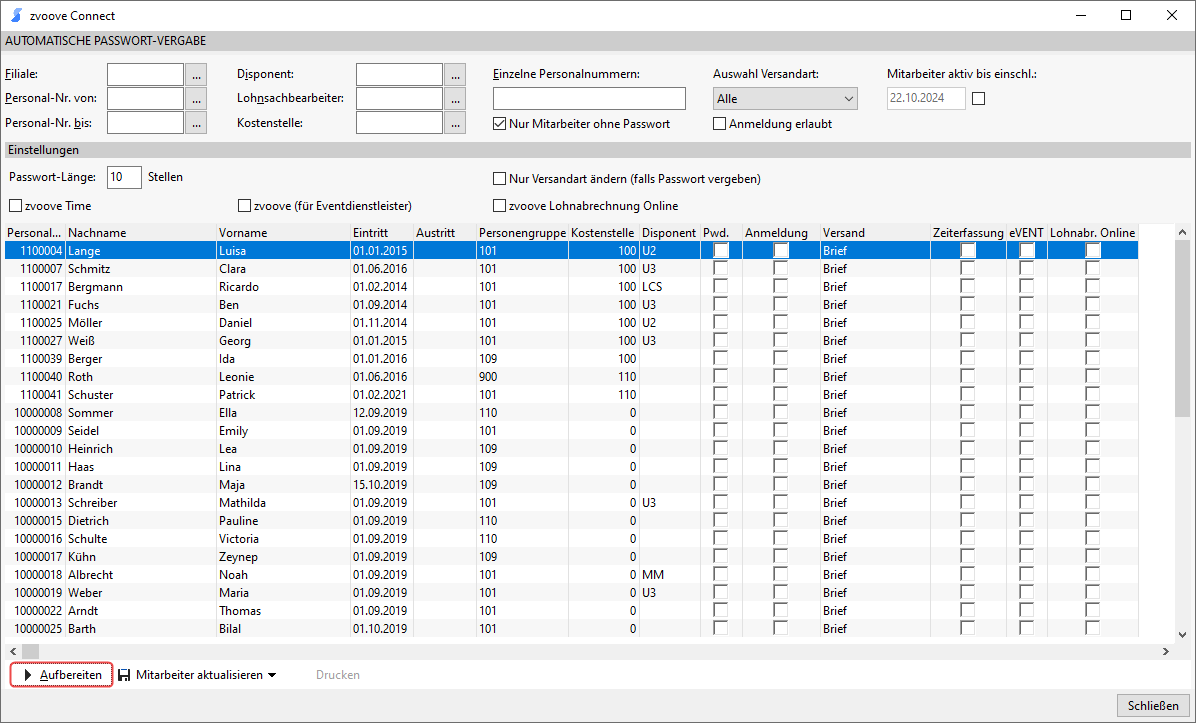The width and height of the screenshot is (1196, 723).
Task: Select row 1100039 Berger
Action: coord(571,358)
